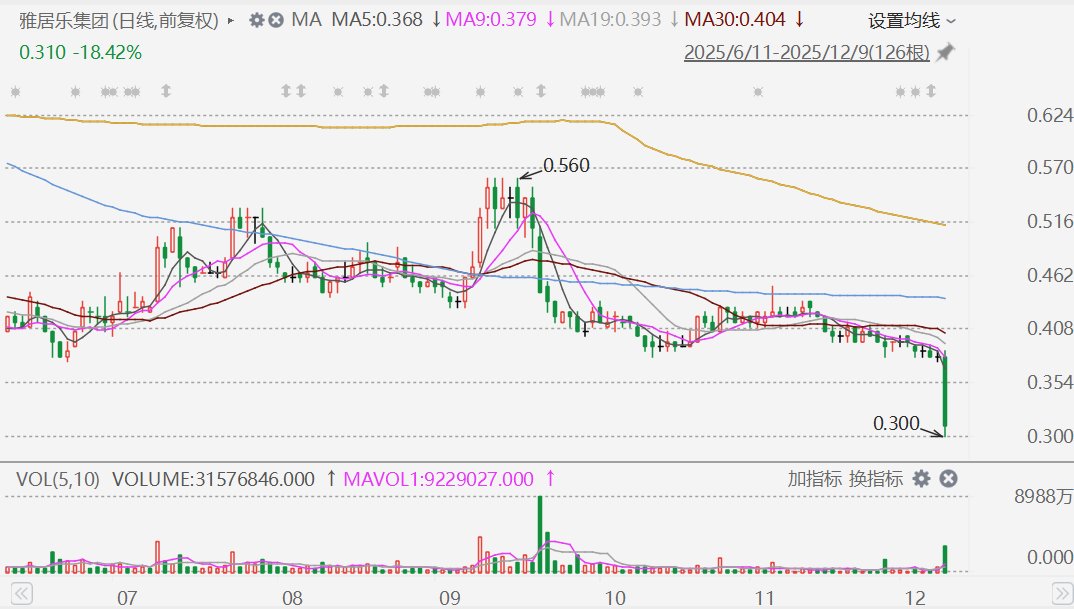1074x609 pixels.
Task: Select the MA9:0.379 moving average label
Action: click(x=491, y=19)
